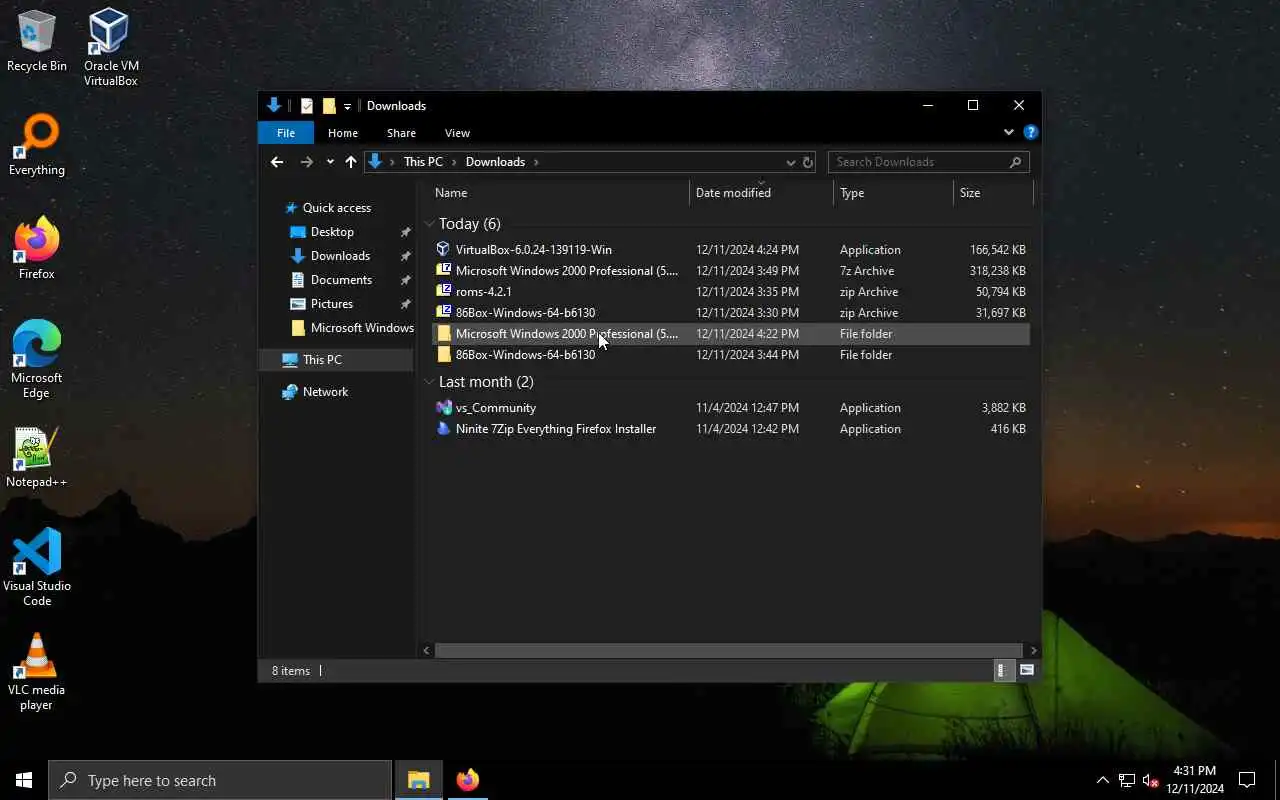The image size is (1280, 800).
Task: Select the VirtualBox-6.0.24-139119-Win file
Action: pyautogui.click(x=730, y=250)
